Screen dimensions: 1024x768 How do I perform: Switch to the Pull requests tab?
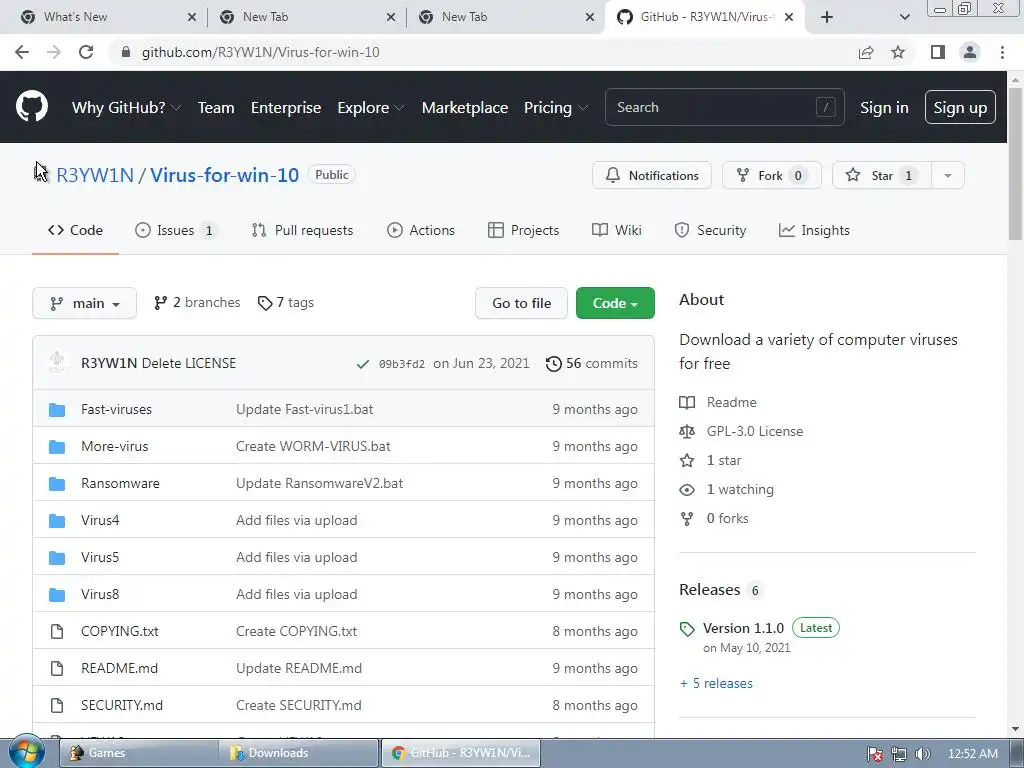pyautogui.click(x=302, y=231)
